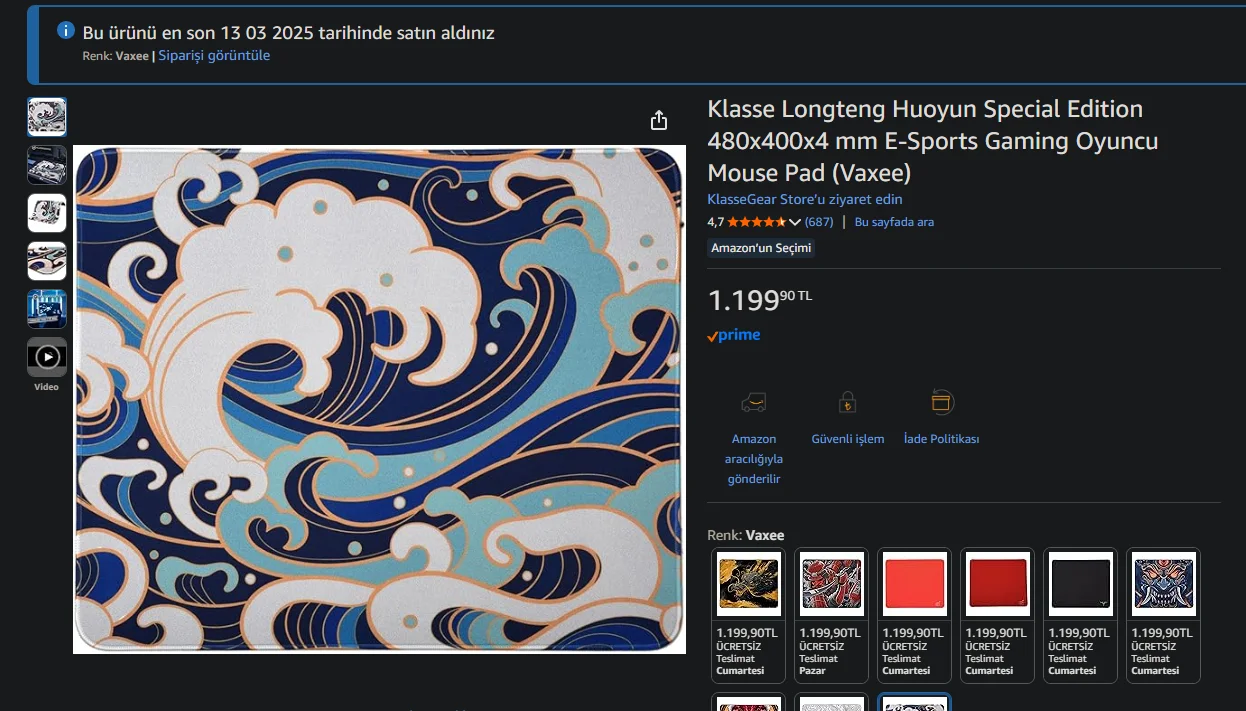Click the main wave mouse pad image
This screenshot has height=711, width=1246.
[379, 399]
